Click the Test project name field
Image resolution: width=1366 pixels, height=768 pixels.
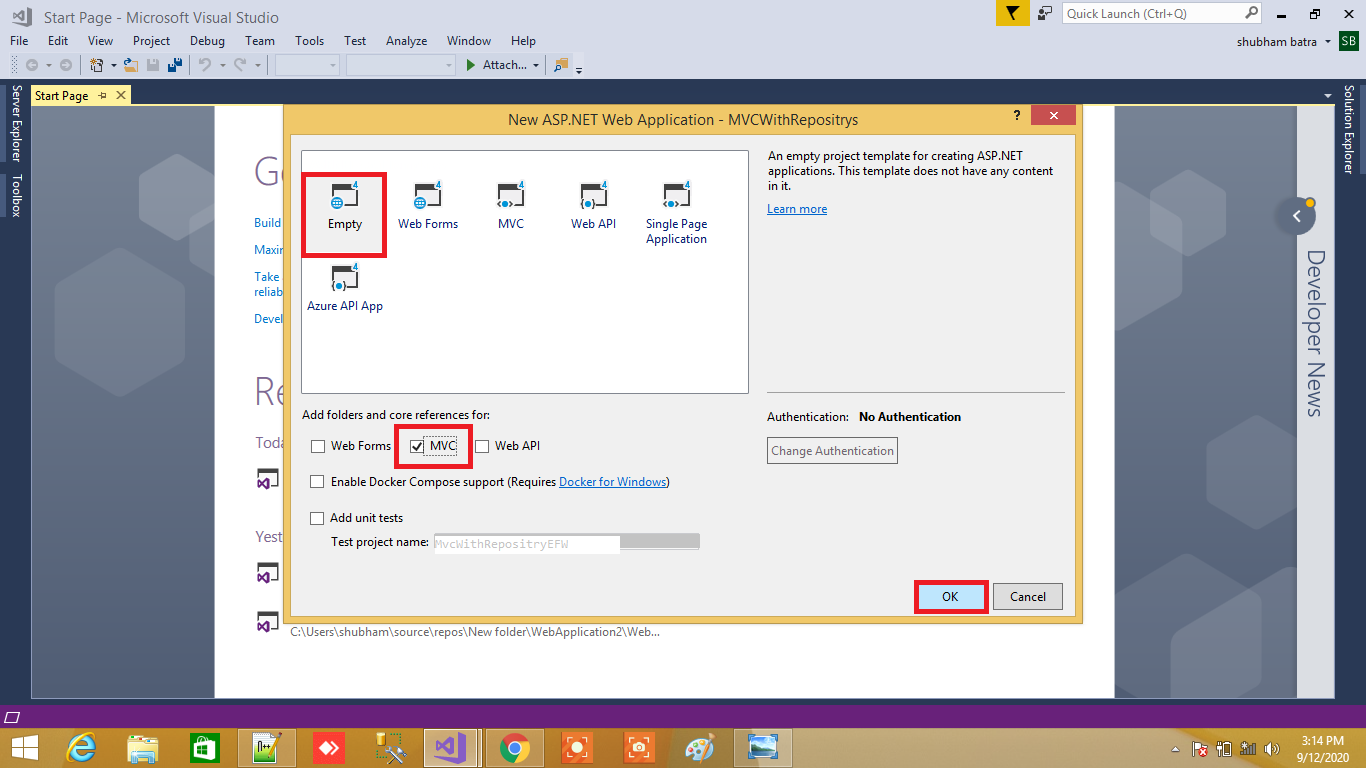pyautogui.click(x=566, y=543)
